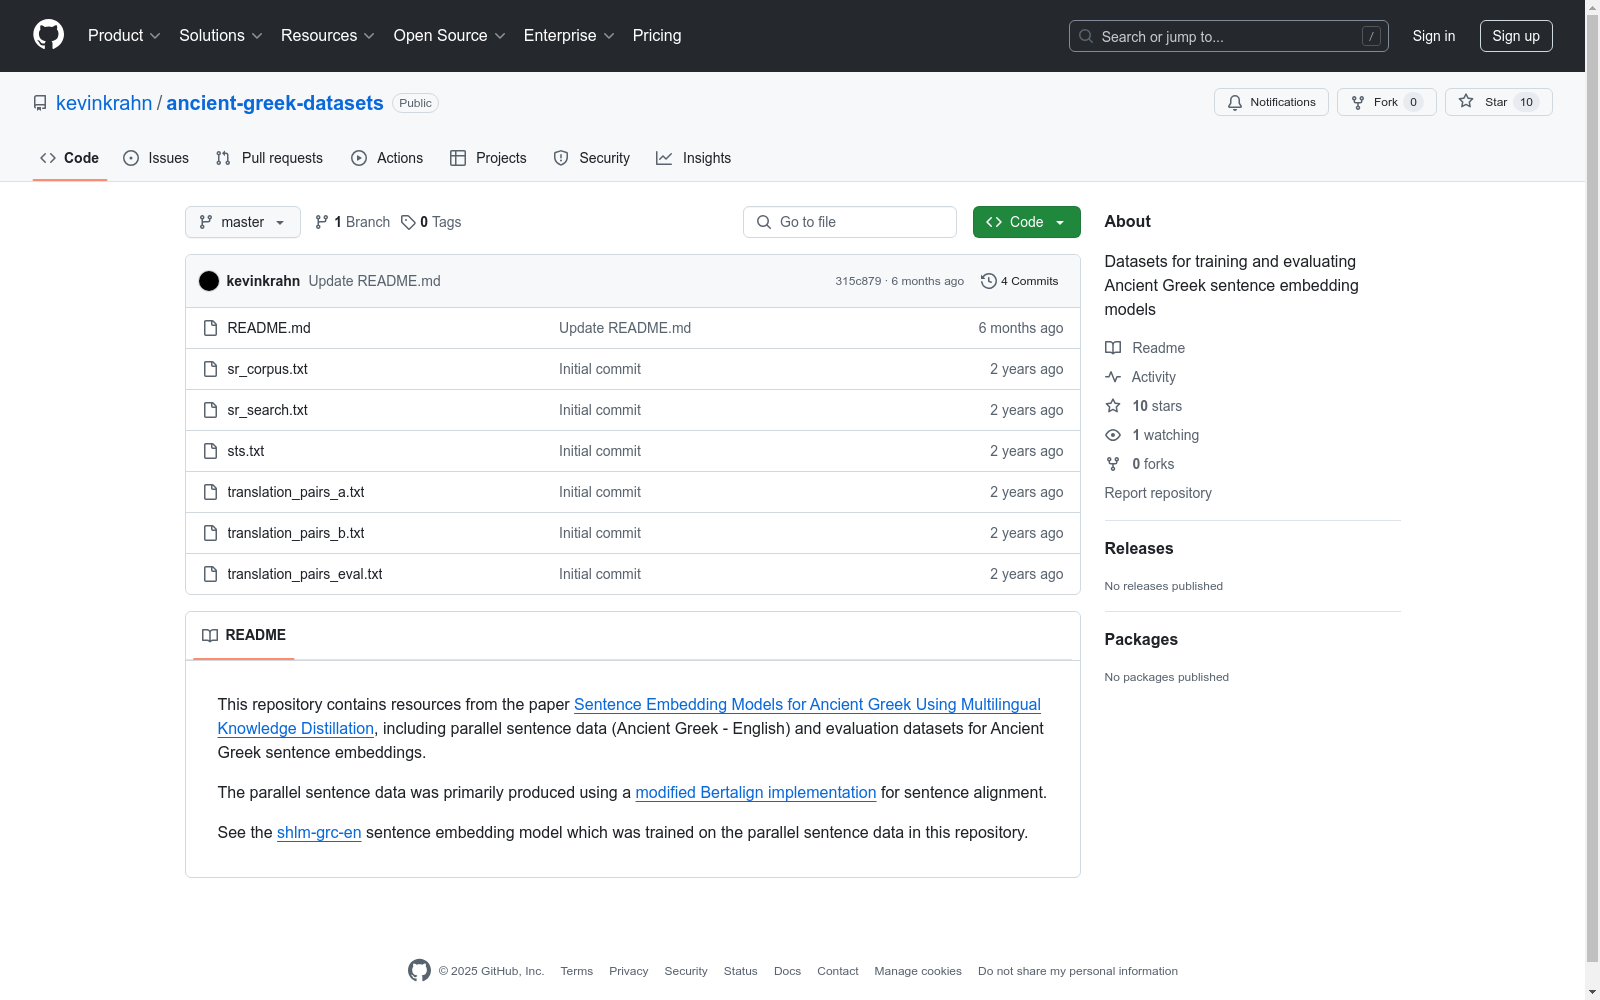The height and width of the screenshot is (1000, 1600).
Task: Click the GitHub mark in the footer
Action: pyautogui.click(x=419, y=970)
